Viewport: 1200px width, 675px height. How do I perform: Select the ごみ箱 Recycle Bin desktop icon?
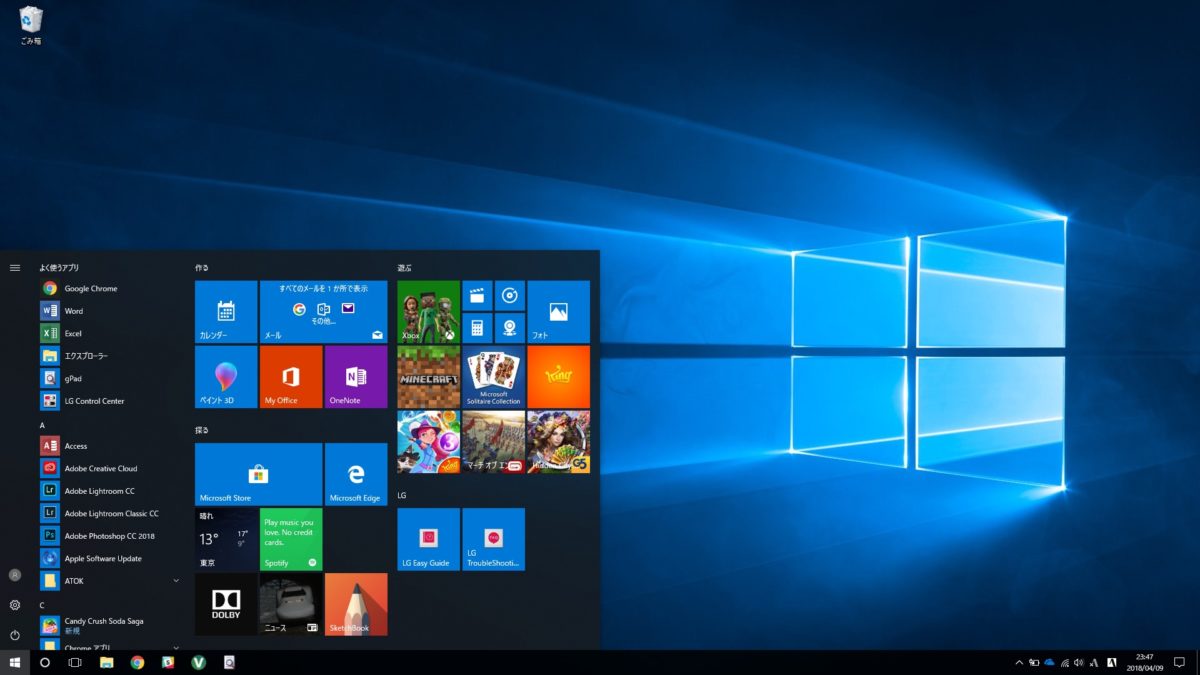31,26
